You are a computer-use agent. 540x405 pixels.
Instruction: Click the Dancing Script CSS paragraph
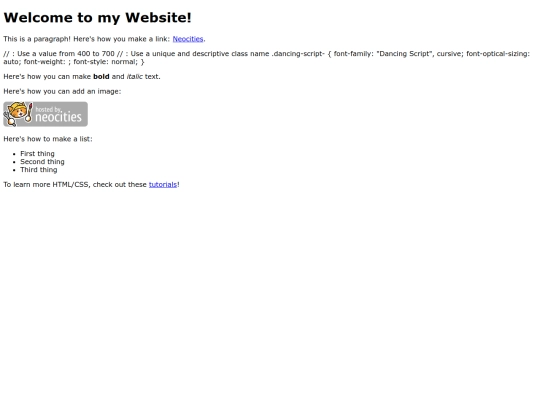click(267, 58)
